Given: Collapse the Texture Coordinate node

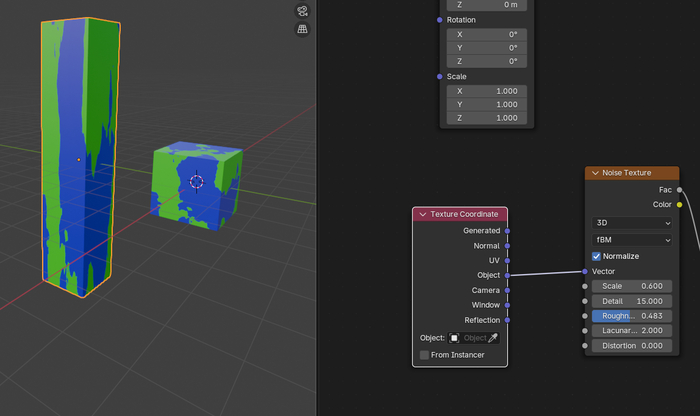Looking at the screenshot, I should coord(423,214).
